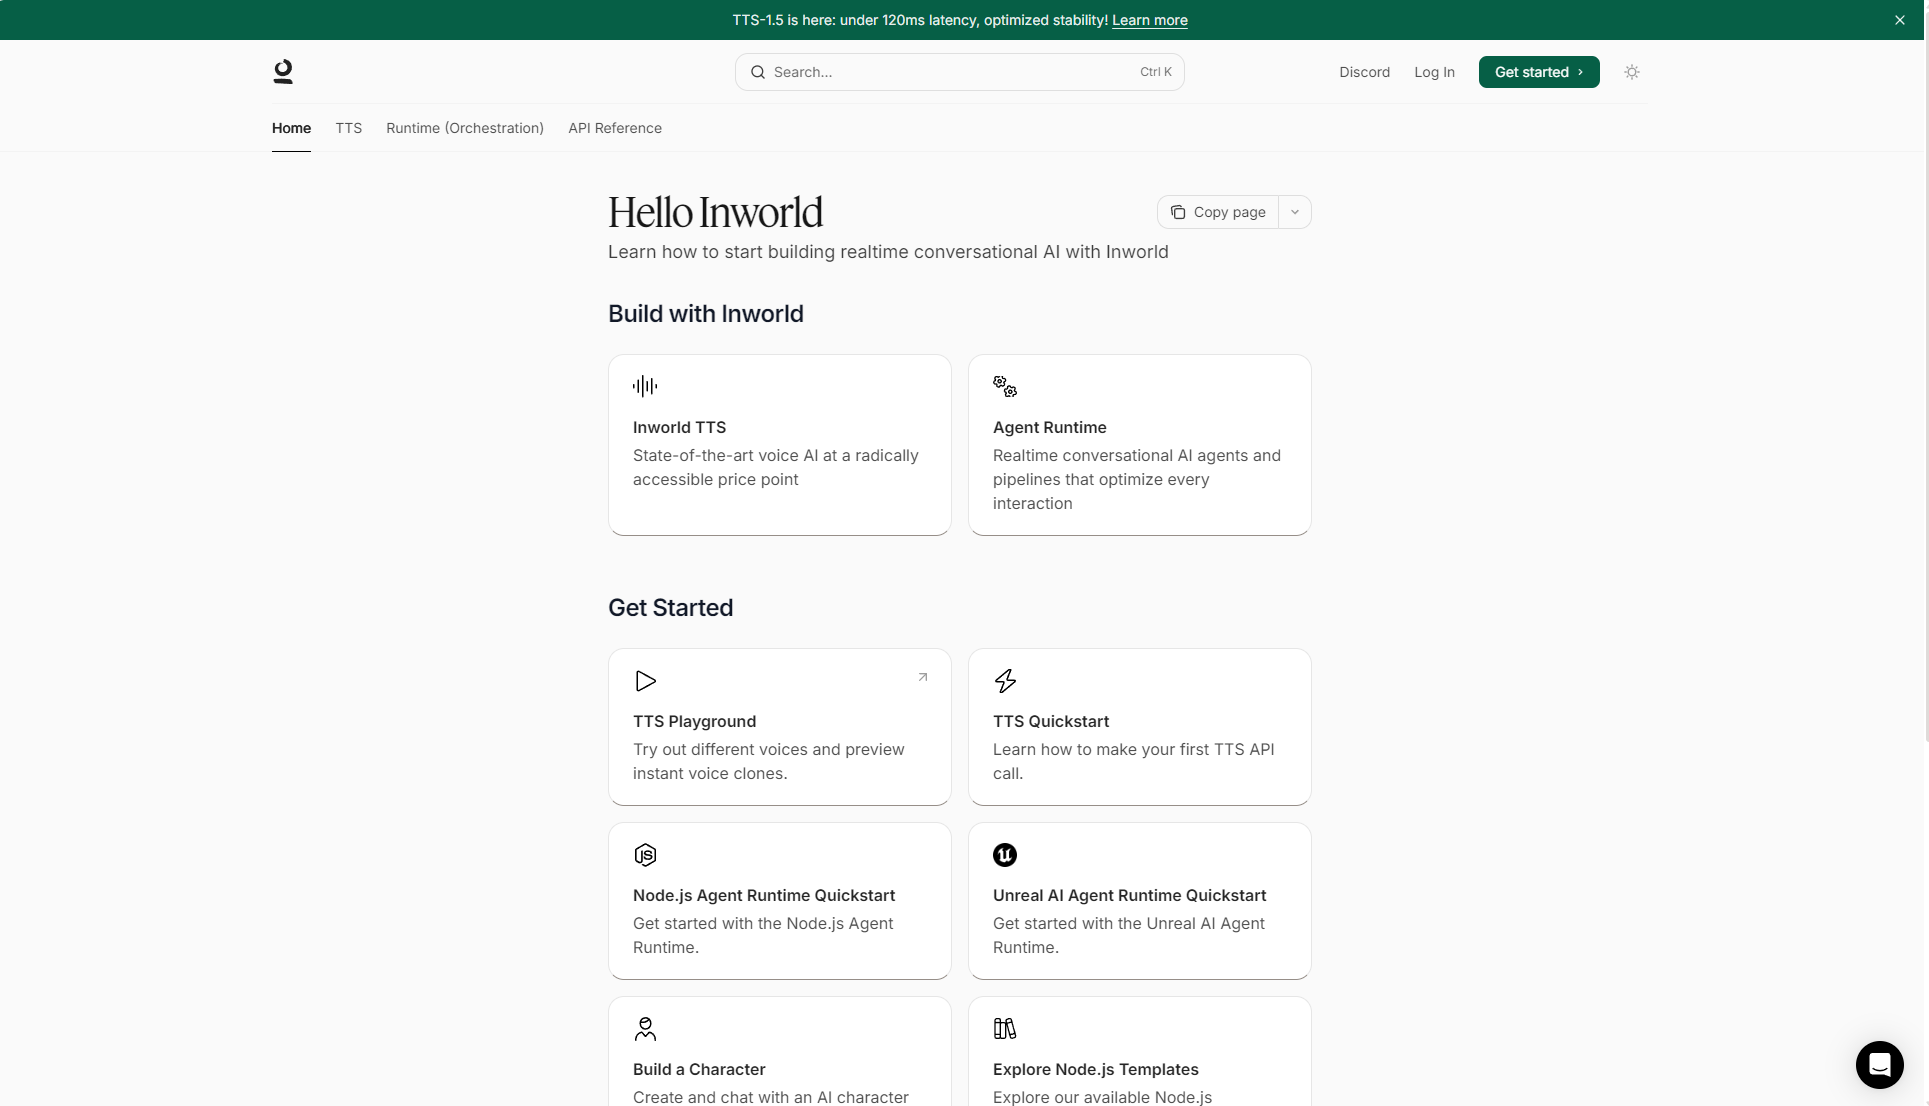Image resolution: width=1929 pixels, height=1106 pixels.
Task: Follow the Learn more banner link
Action: click(1150, 20)
